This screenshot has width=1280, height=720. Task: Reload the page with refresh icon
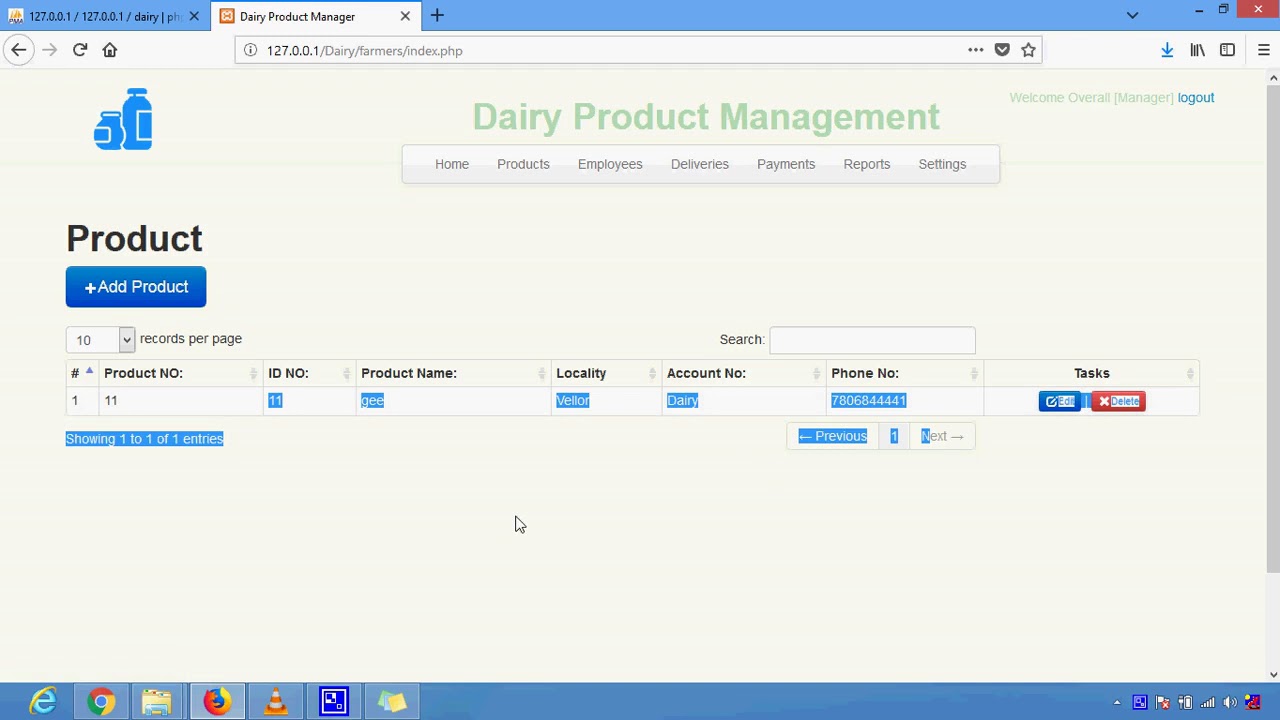(x=80, y=50)
